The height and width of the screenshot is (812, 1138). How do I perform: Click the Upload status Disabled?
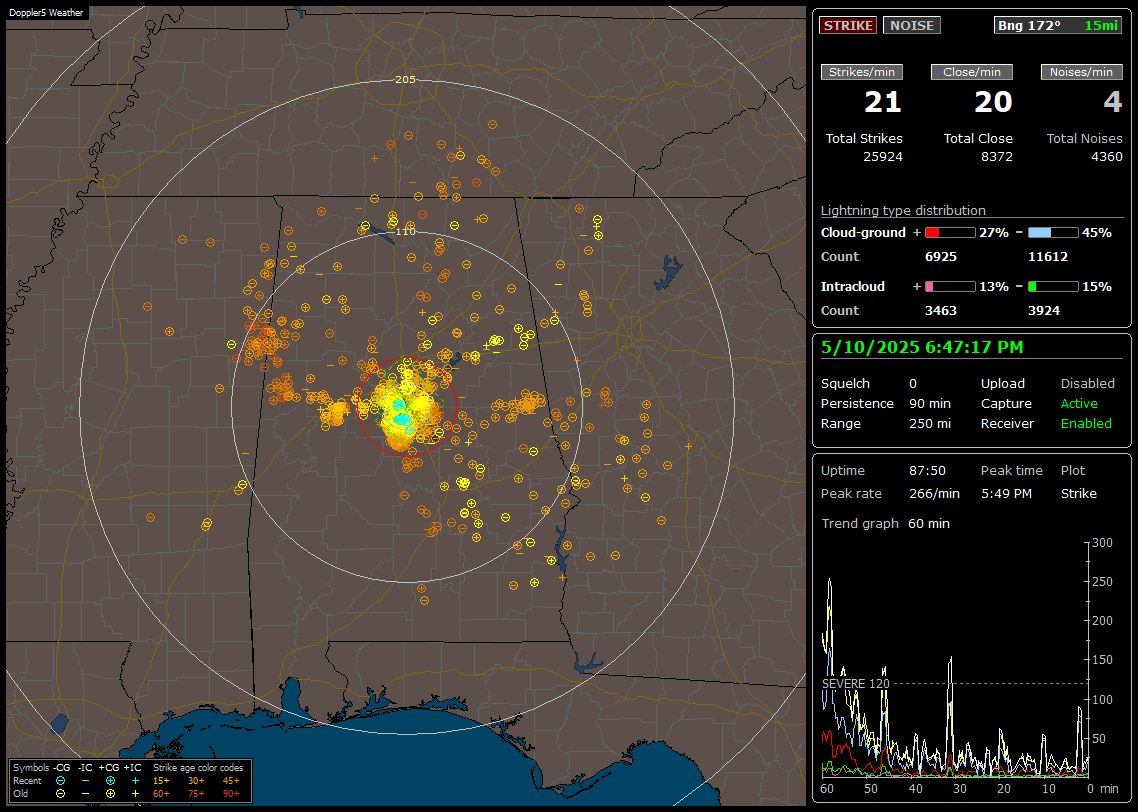[x=1087, y=384]
